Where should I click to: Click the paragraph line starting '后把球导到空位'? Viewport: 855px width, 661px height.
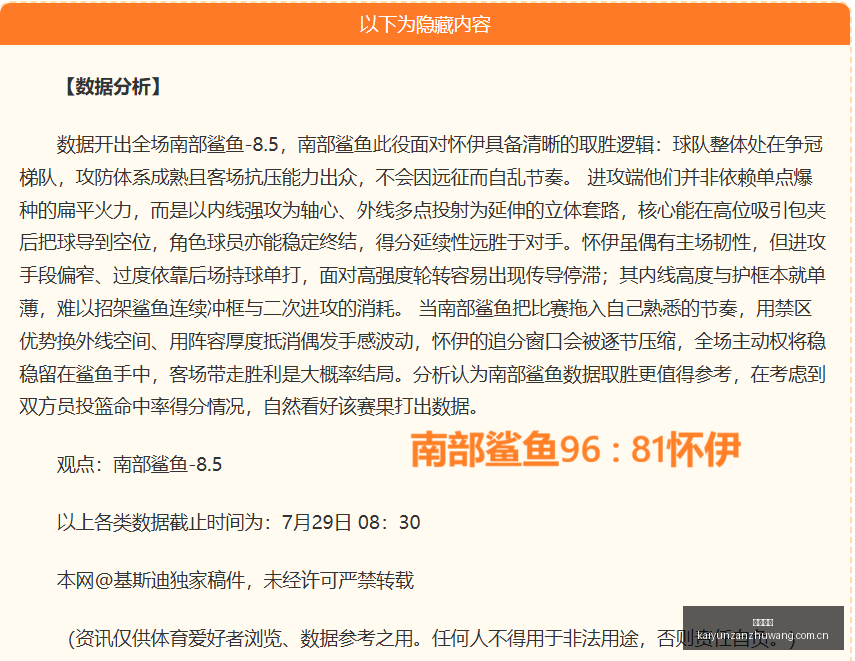[423, 243]
